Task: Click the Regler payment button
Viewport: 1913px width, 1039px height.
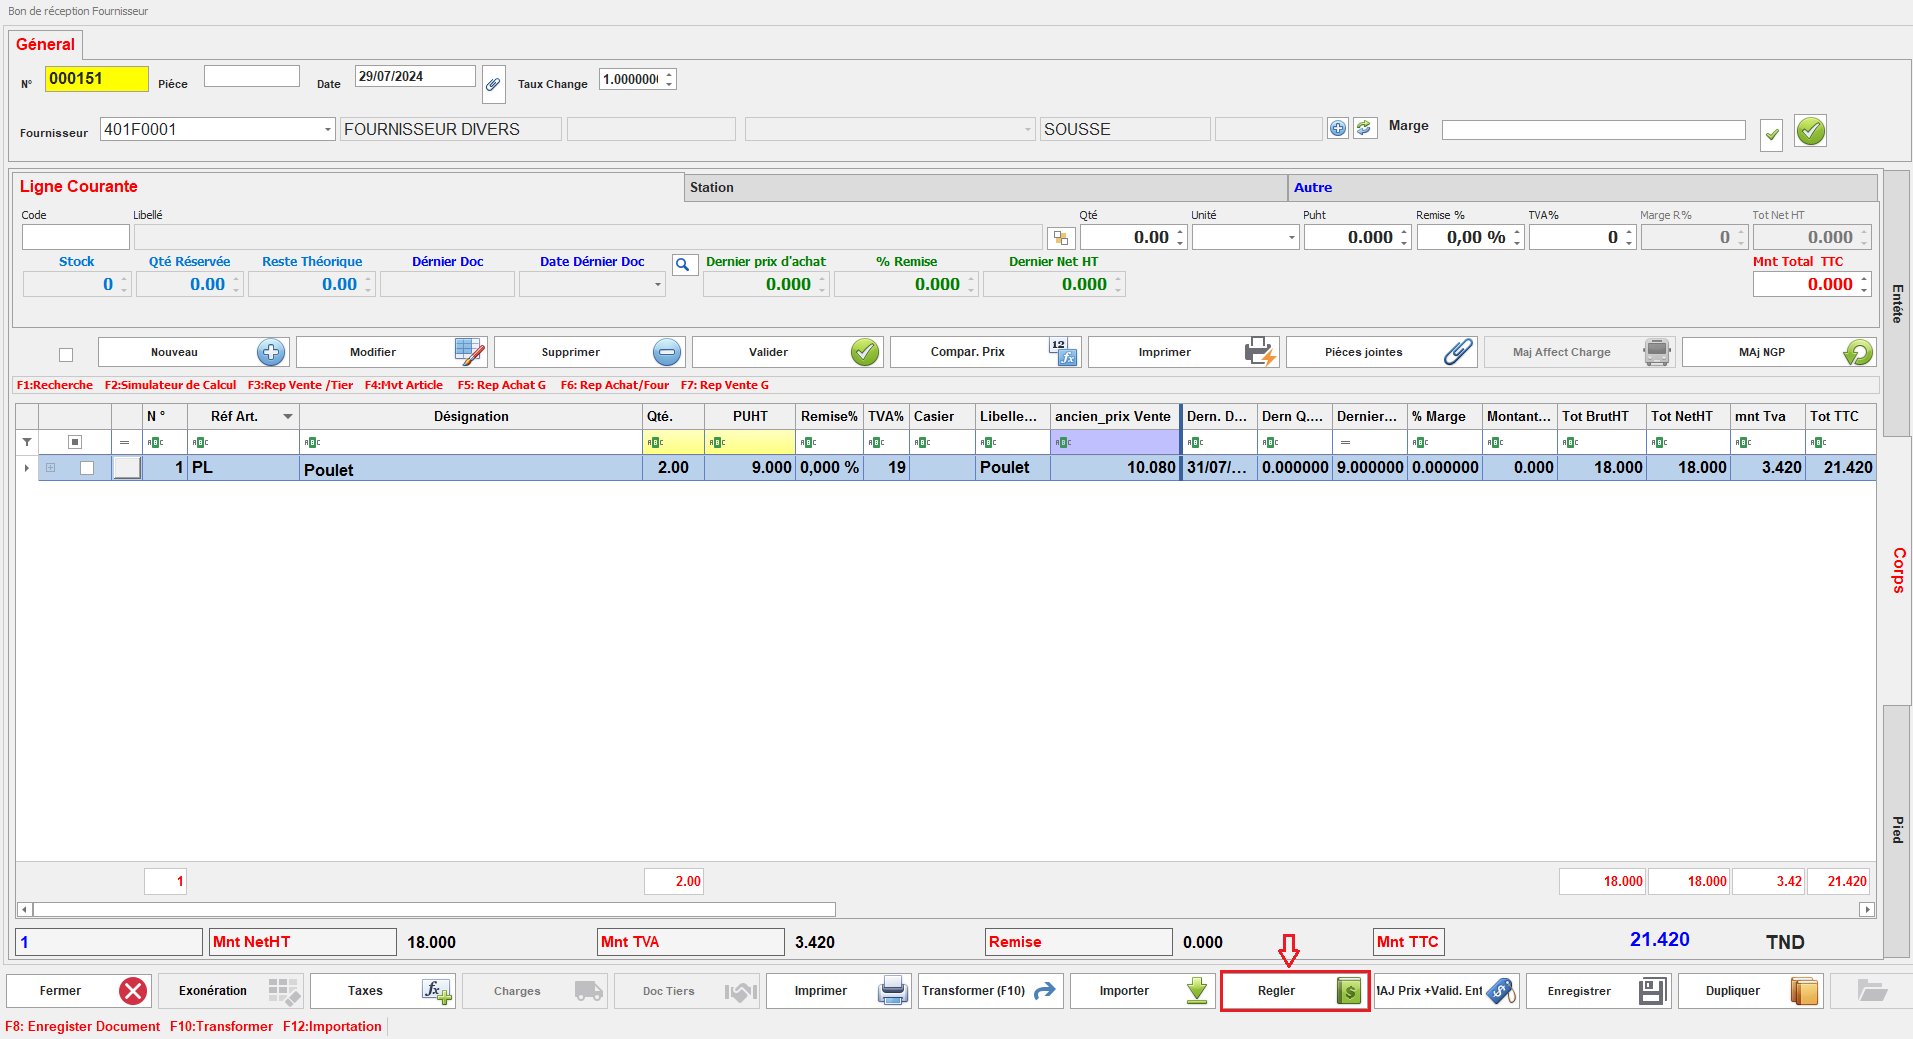Action: pos(1295,991)
